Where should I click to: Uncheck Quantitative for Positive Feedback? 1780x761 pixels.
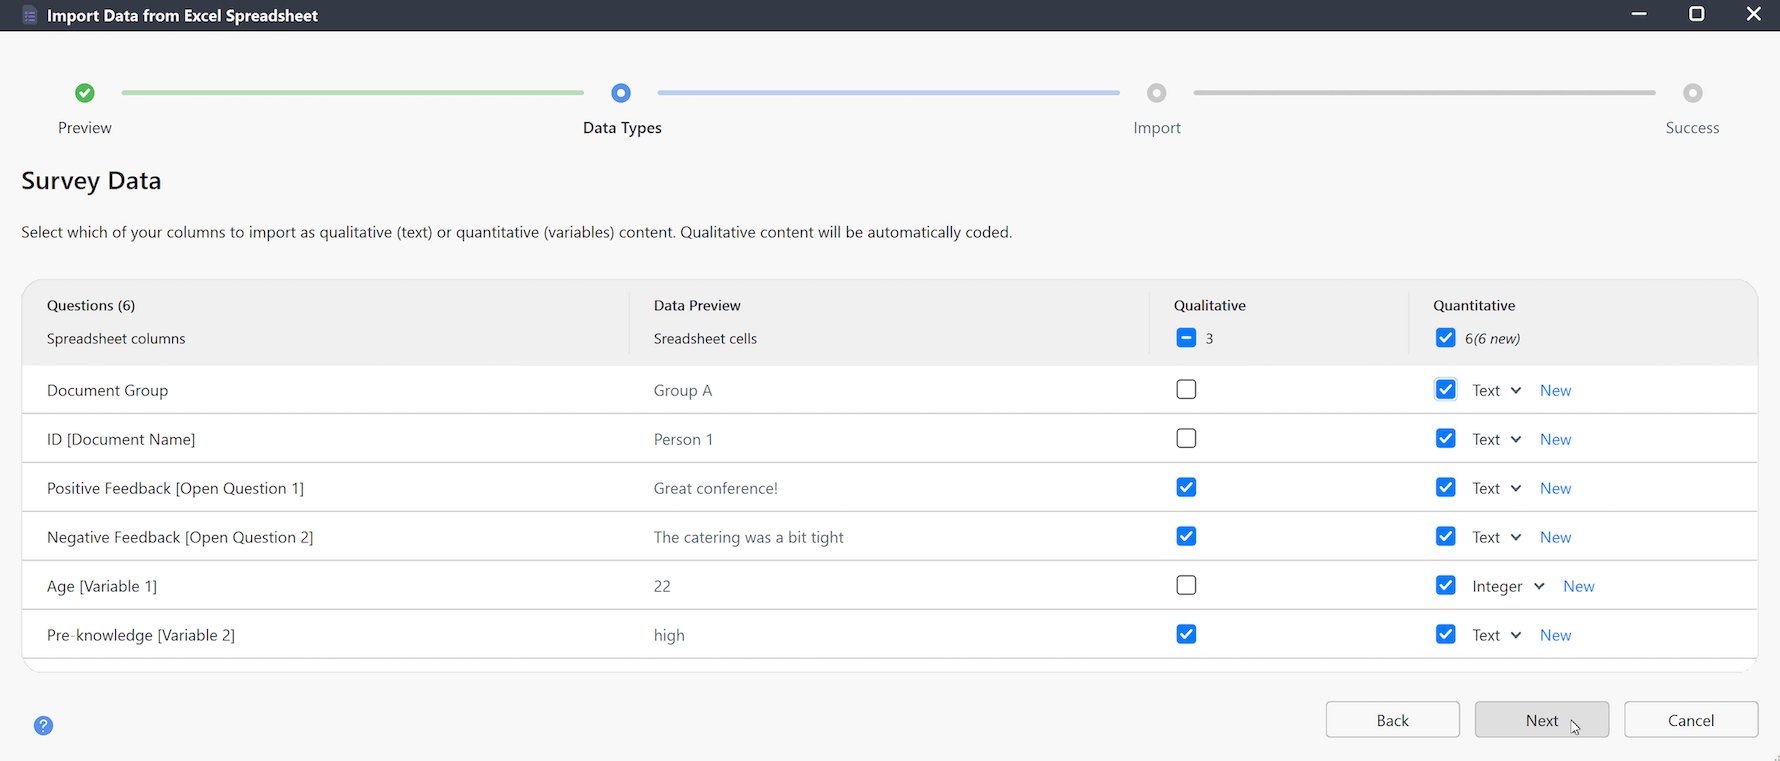(x=1446, y=488)
